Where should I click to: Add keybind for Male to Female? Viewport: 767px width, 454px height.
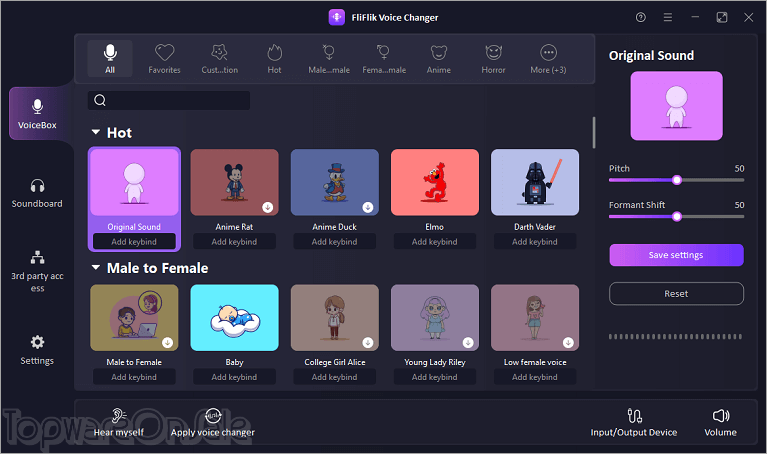[134, 377]
